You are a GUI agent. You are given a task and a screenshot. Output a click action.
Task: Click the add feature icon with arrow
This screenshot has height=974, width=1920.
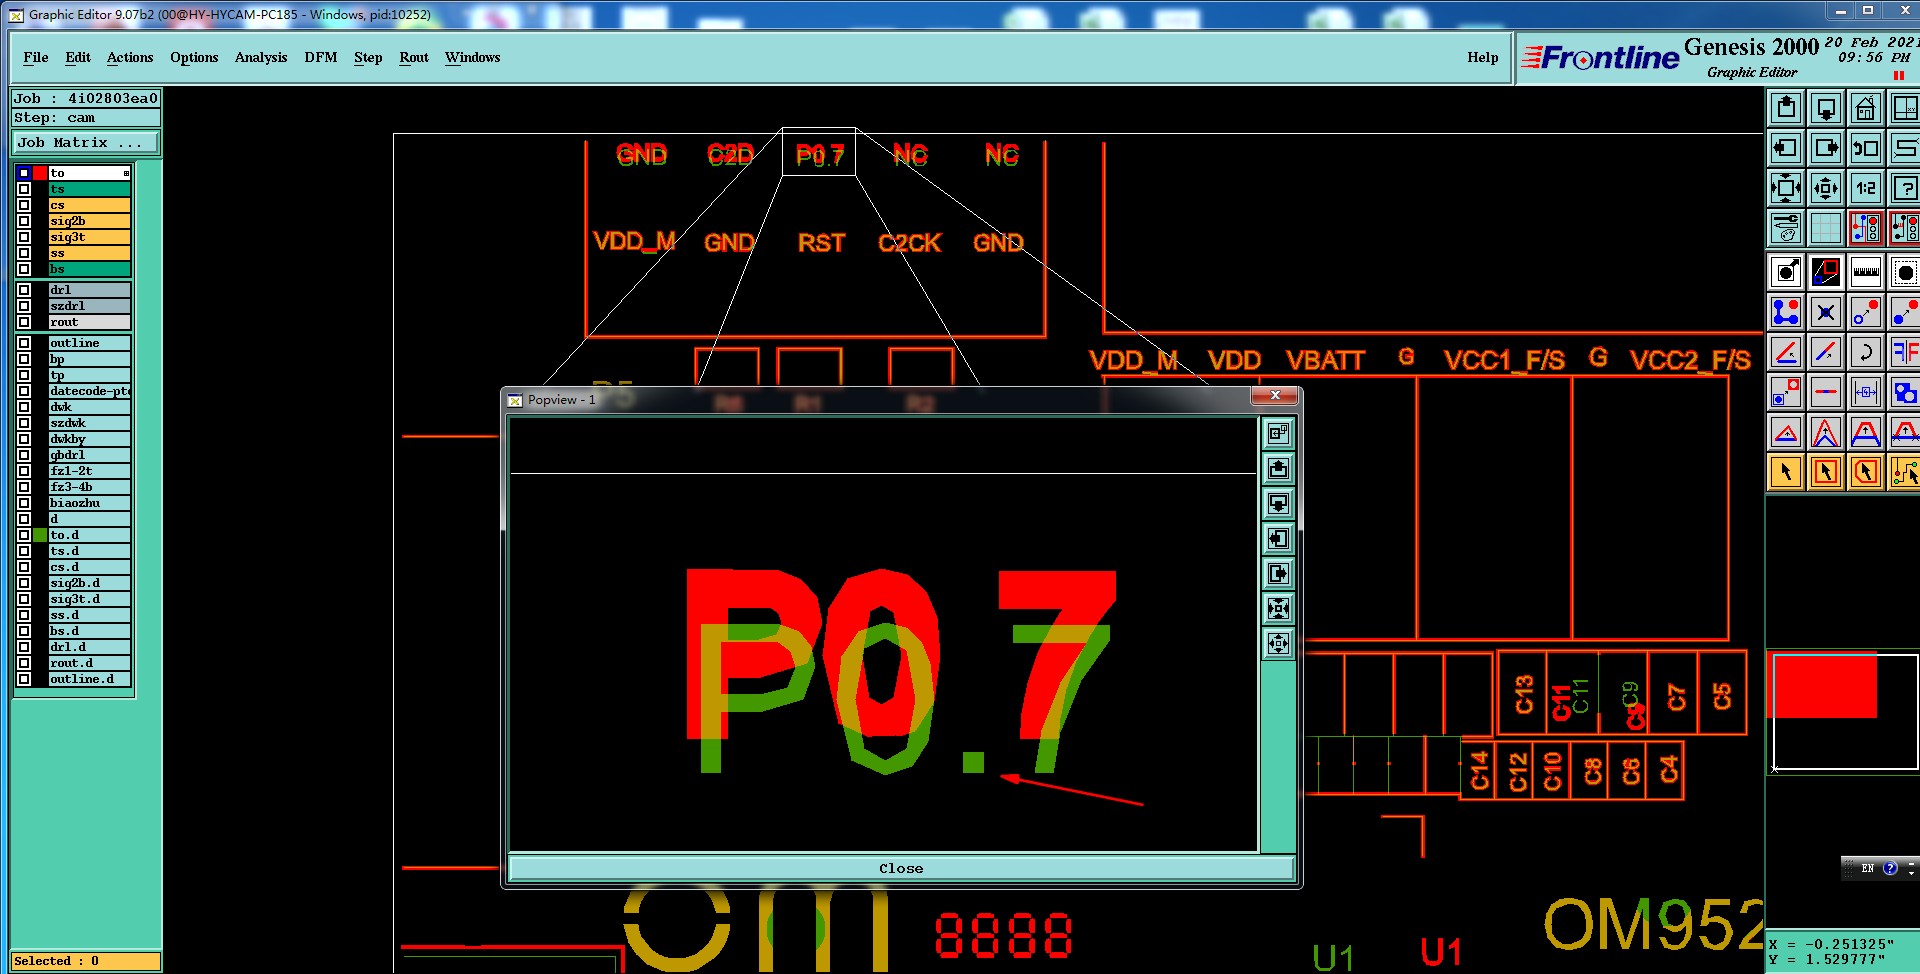pyautogui.click(x=1786, y=272)
